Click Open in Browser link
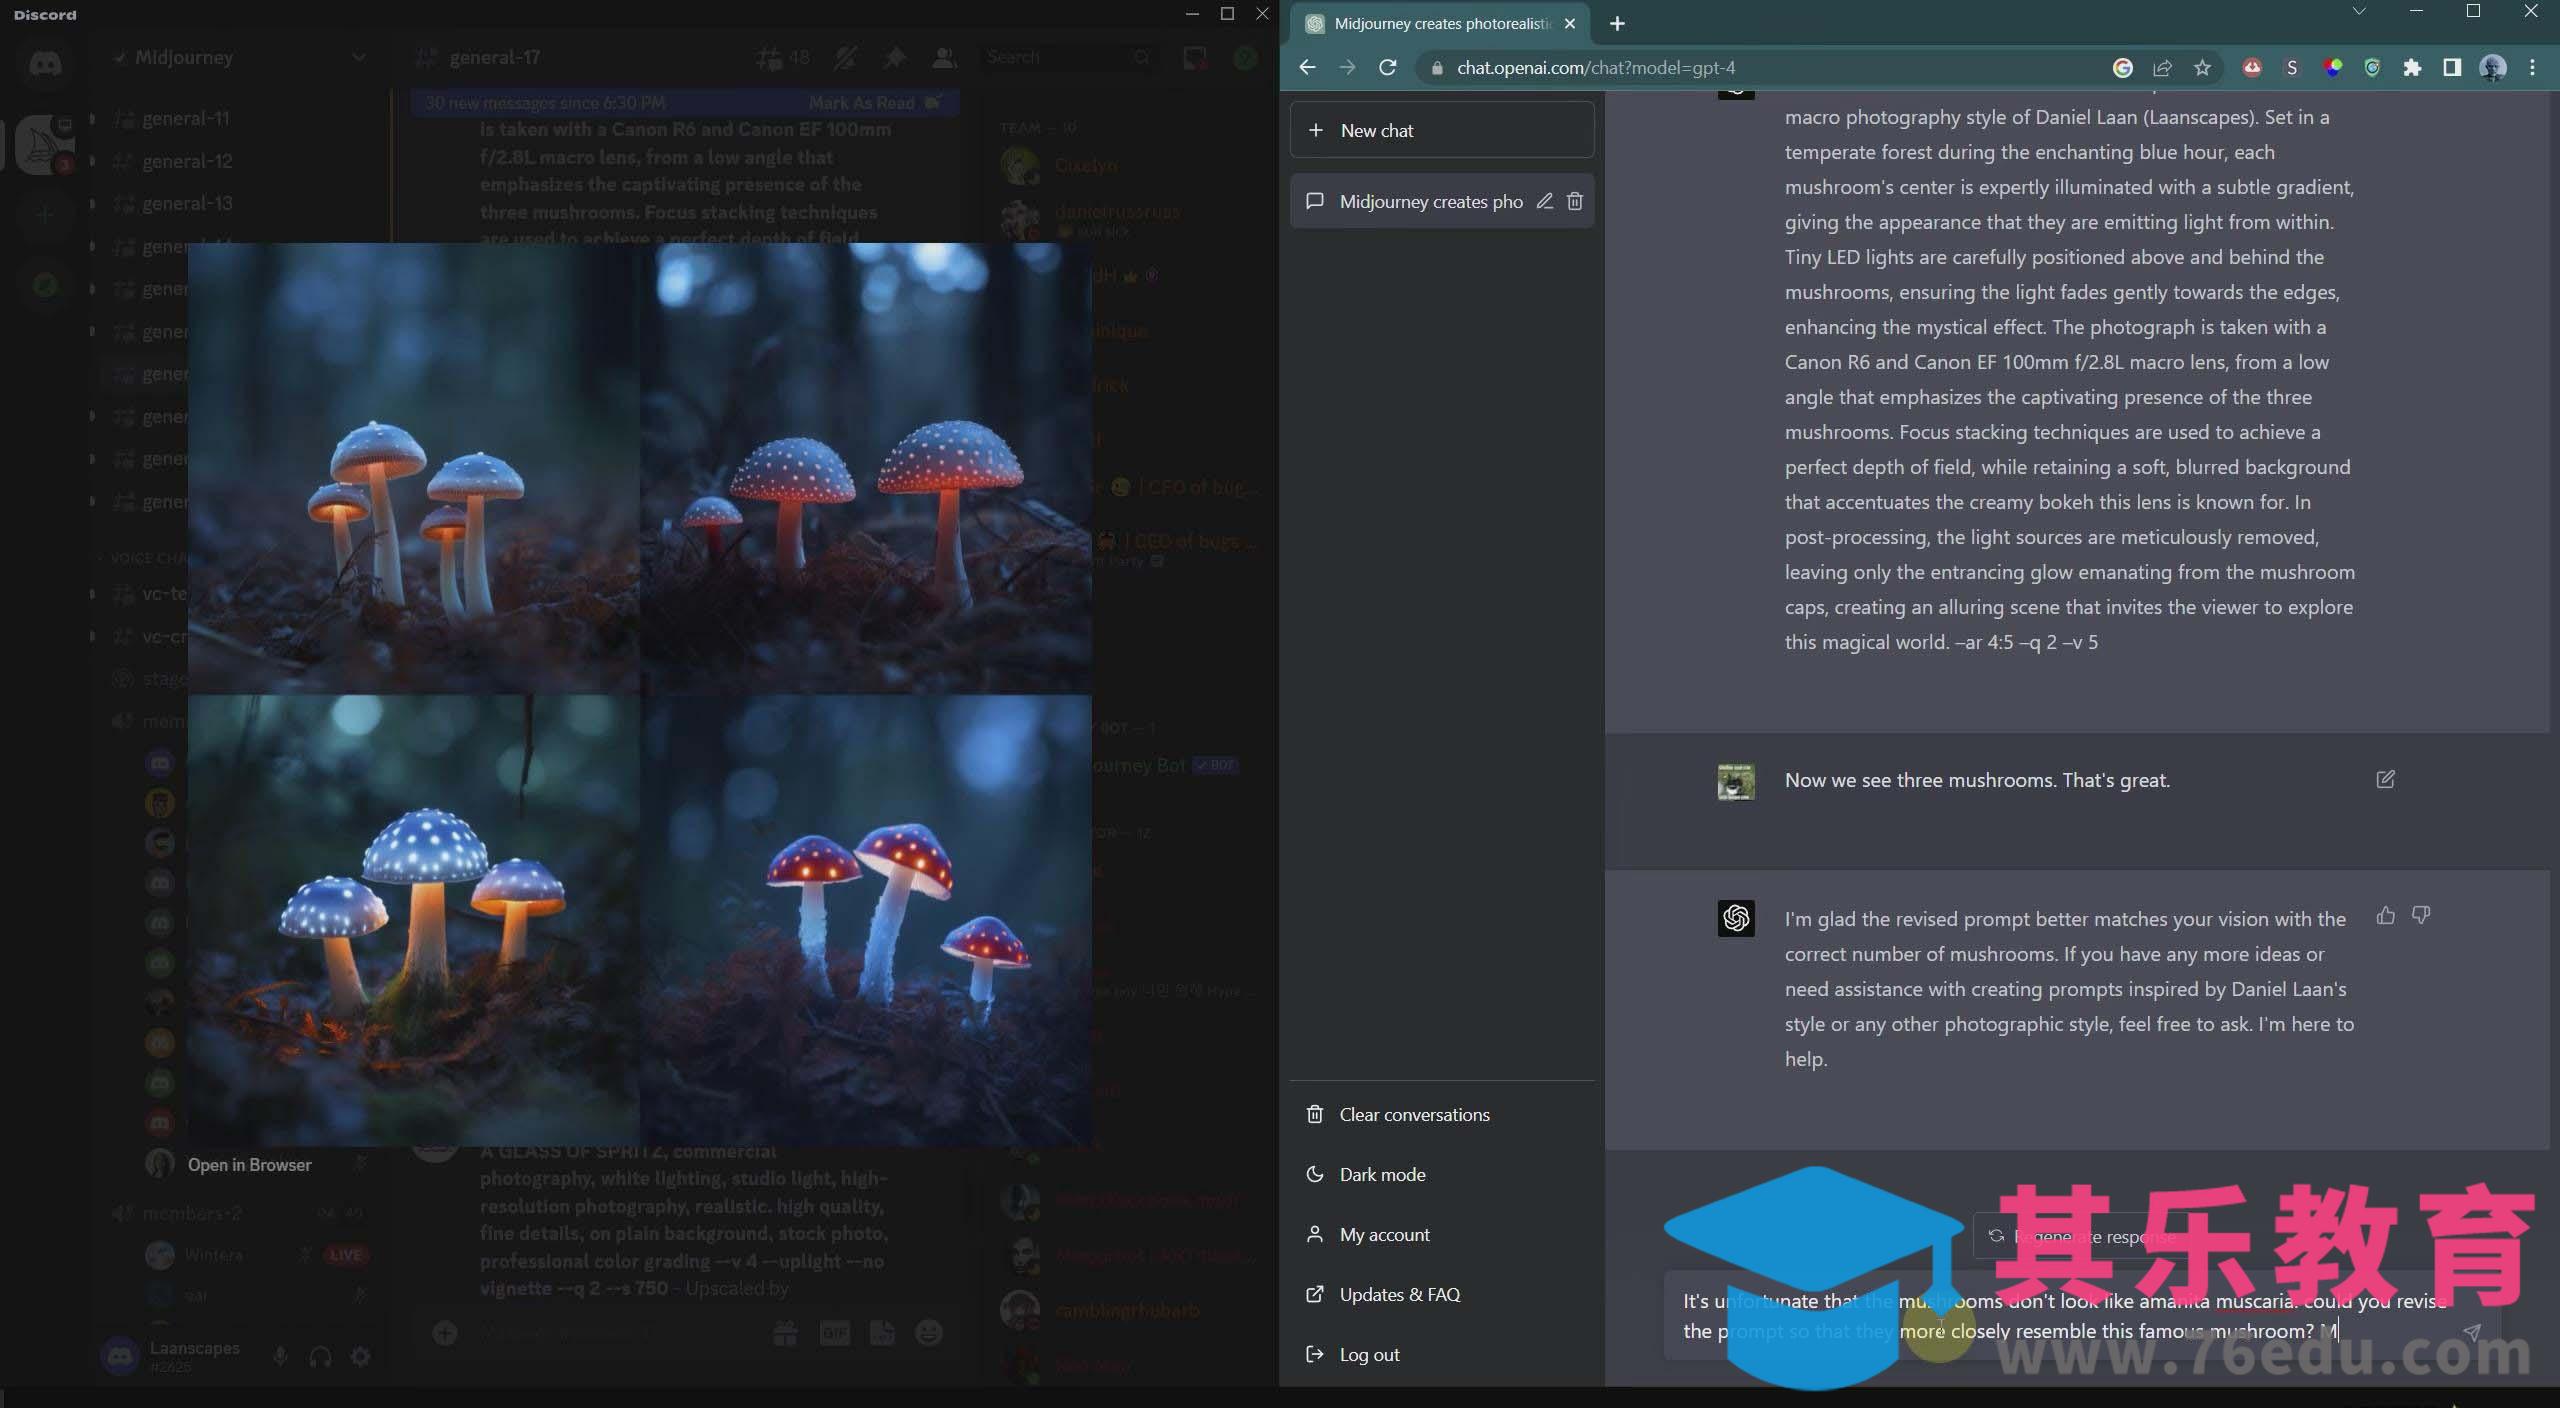Image resolution: width=2560 pixels, height=1408 pixels. click(249, 1165)
